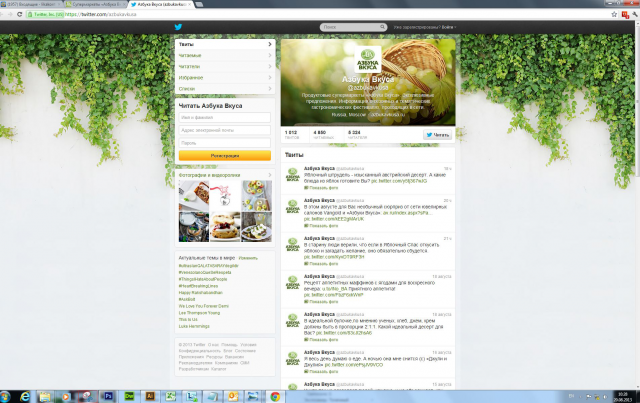Click Изменить link beside trending topics
This screenshot has width=640, height=403.
click(x=248, y=258)
